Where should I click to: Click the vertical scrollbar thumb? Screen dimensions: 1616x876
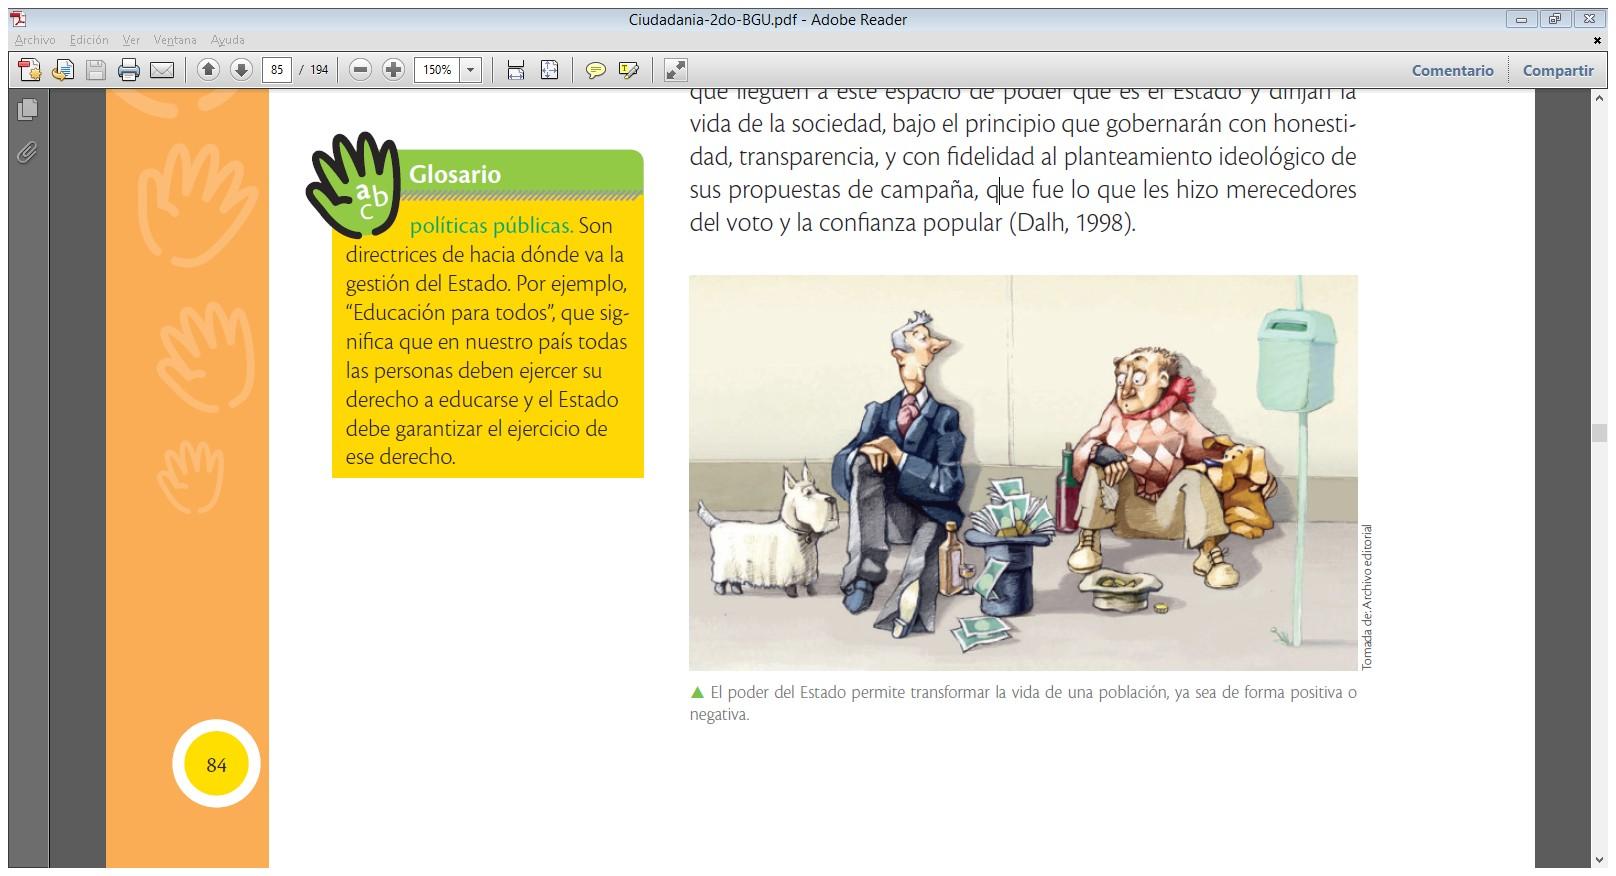point(1599,433)
